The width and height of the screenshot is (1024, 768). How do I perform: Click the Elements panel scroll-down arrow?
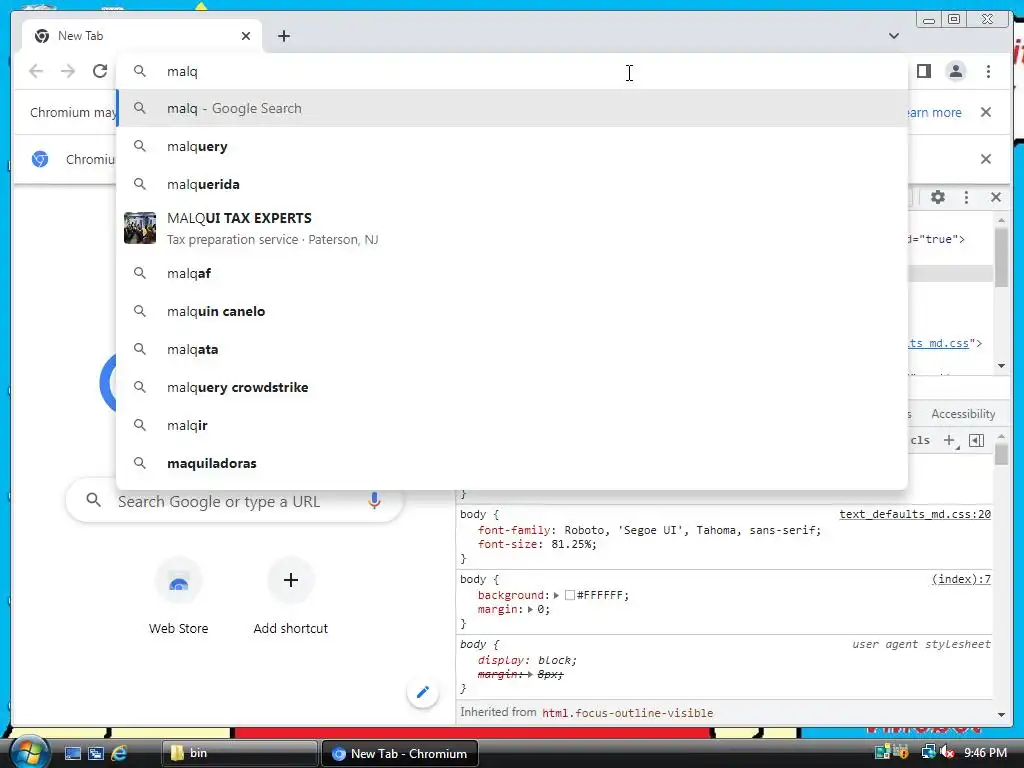pos(1001,366)
